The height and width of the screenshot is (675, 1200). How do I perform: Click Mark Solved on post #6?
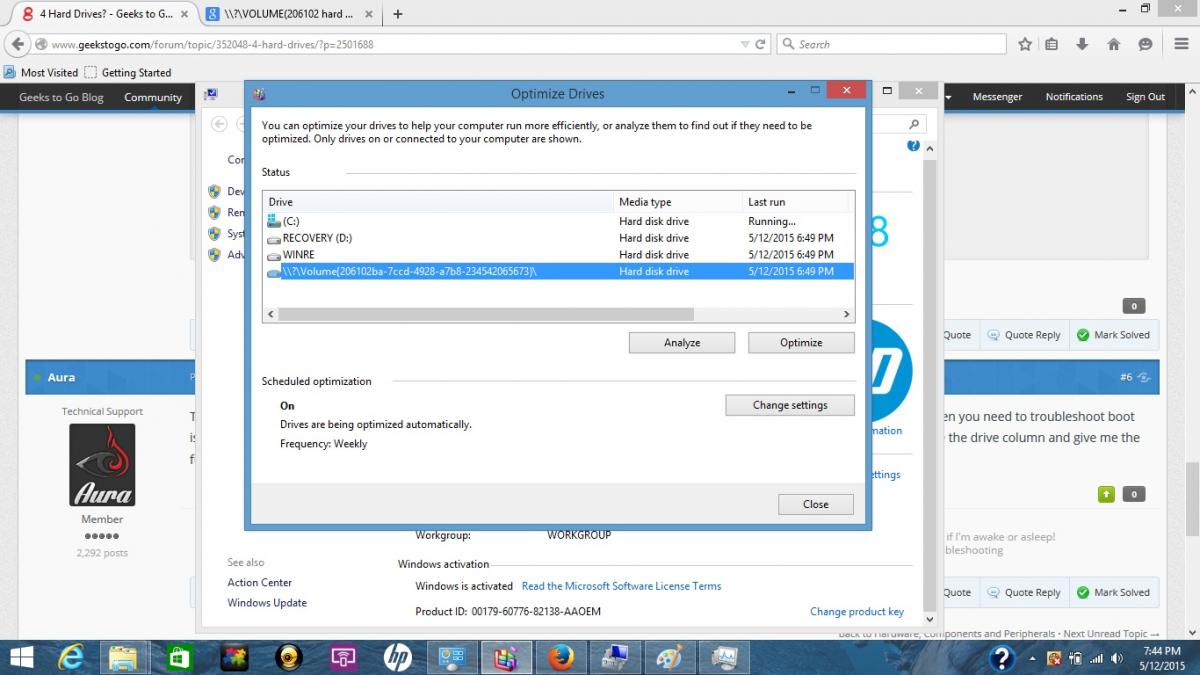tap(1114, 592)
